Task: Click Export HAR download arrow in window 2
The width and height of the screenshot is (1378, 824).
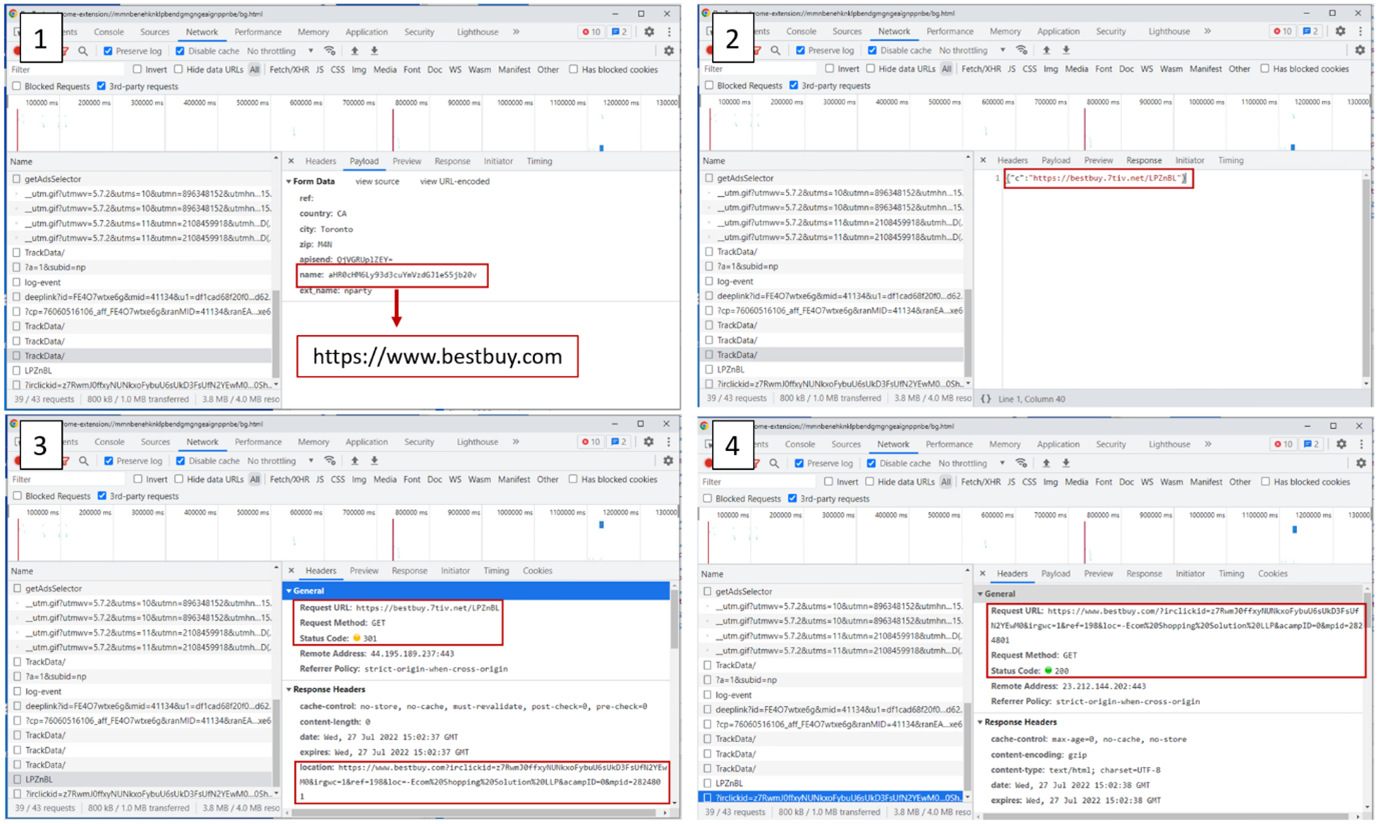Action: point(1066,50)
